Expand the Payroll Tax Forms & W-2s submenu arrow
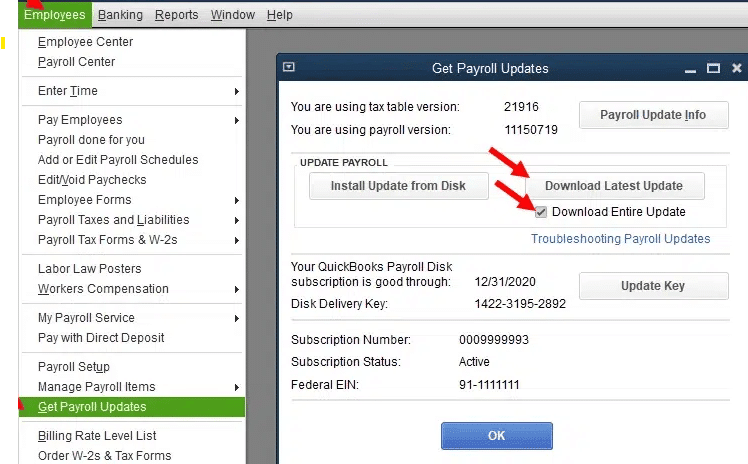The image size is (748, 464). coord(237,240)
